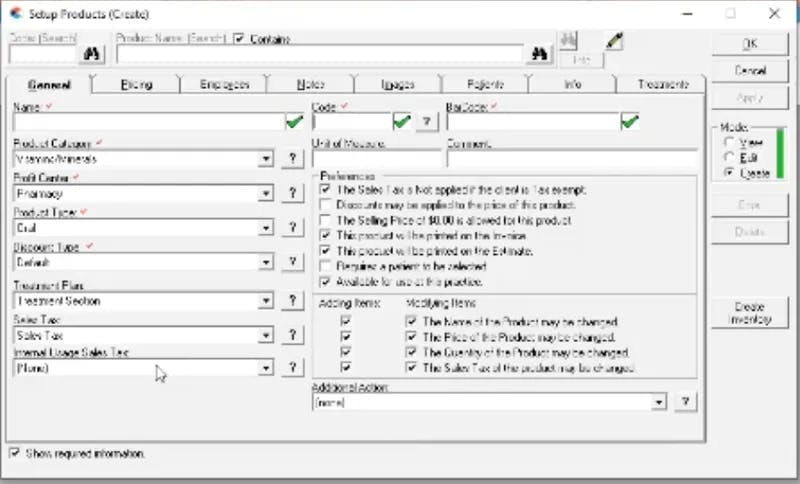Expand Product Type dropdown
Viewport: 800px width, 484px height.
[266, 227]
